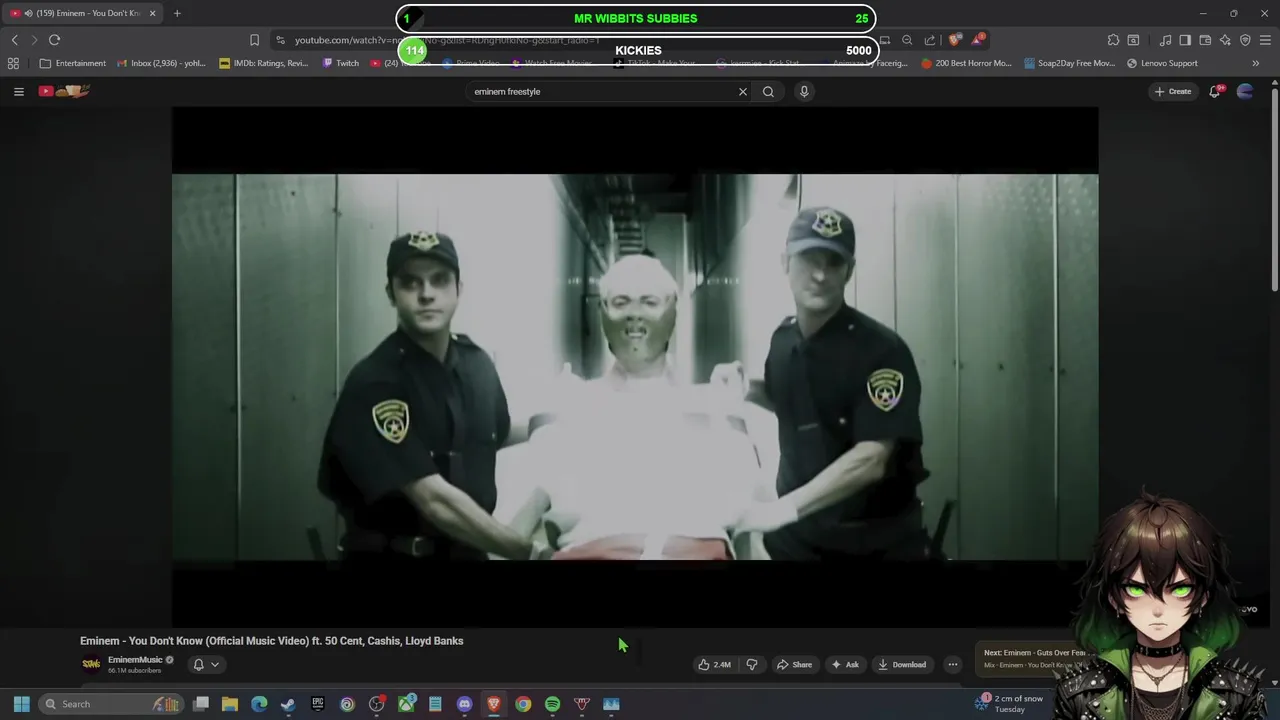Open Discord from the taskbar
This screenshot has height=720, width=1280.
point(464,704)
